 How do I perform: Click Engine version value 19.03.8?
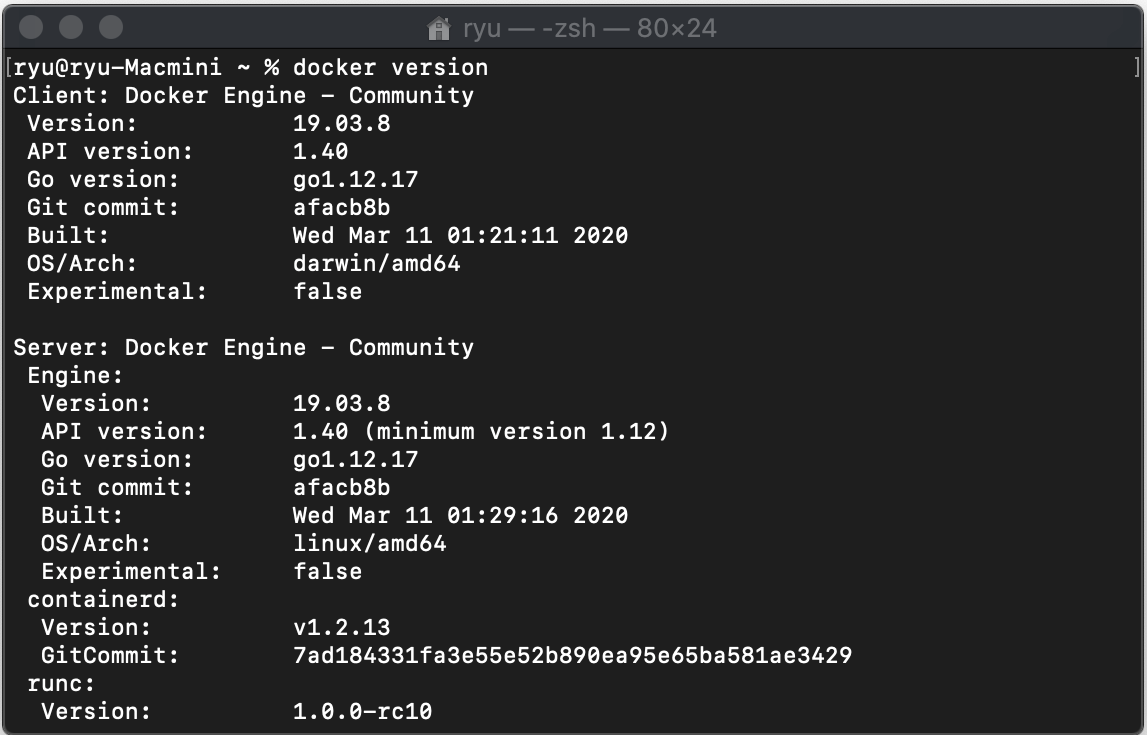342,404
